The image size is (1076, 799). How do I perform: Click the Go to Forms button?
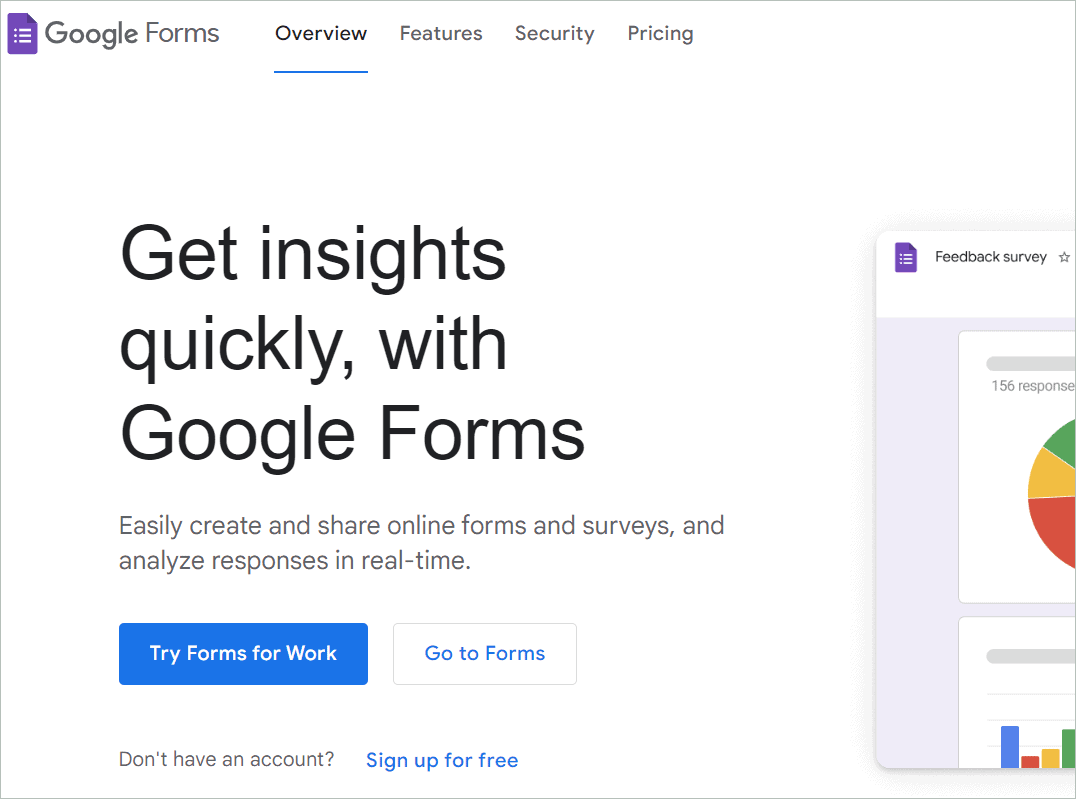(x=484, y=653)
